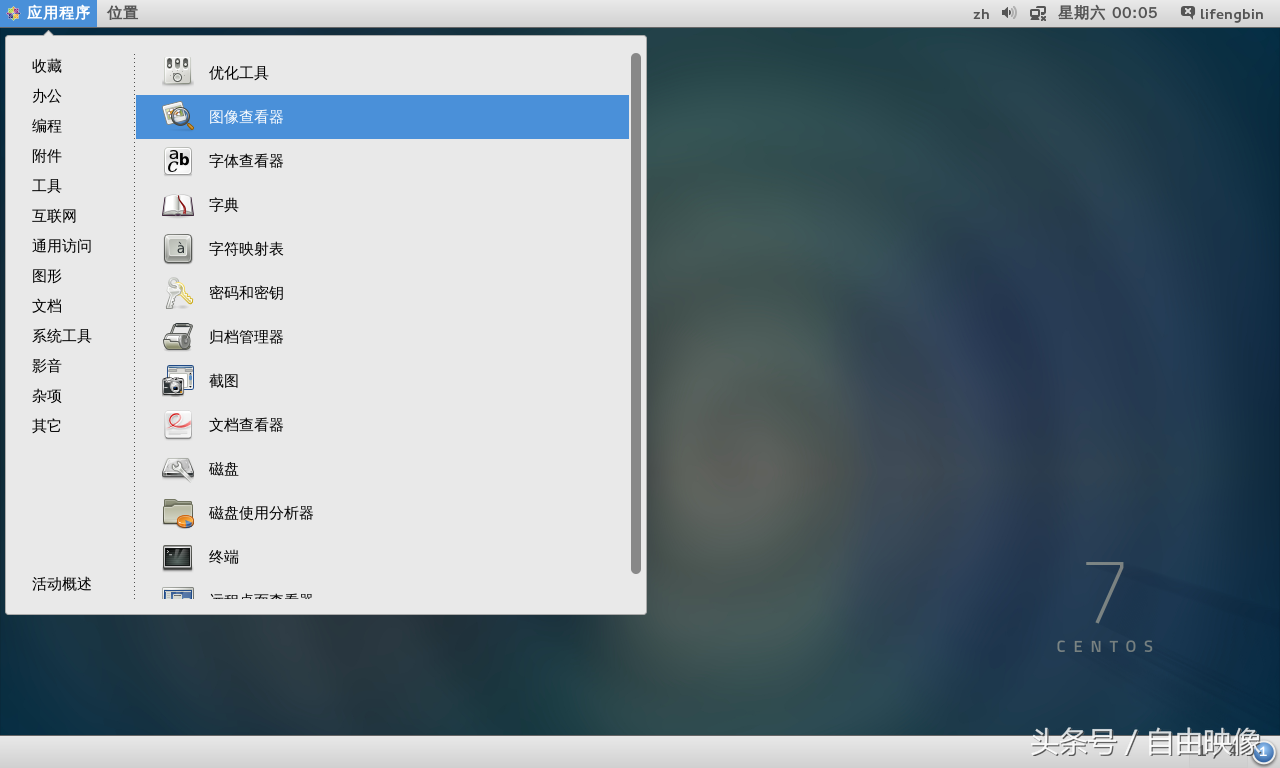This screenshot has height=768, width=1280.
Task: Launch 归档管理器 archive manager icon
Action: click(x=178, y=337)
